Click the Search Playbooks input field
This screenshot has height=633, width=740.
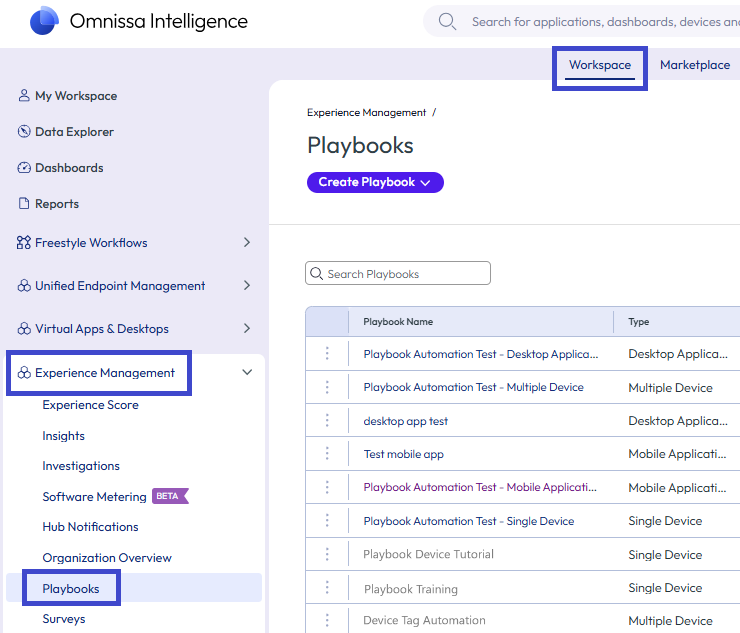coord(398,273)
